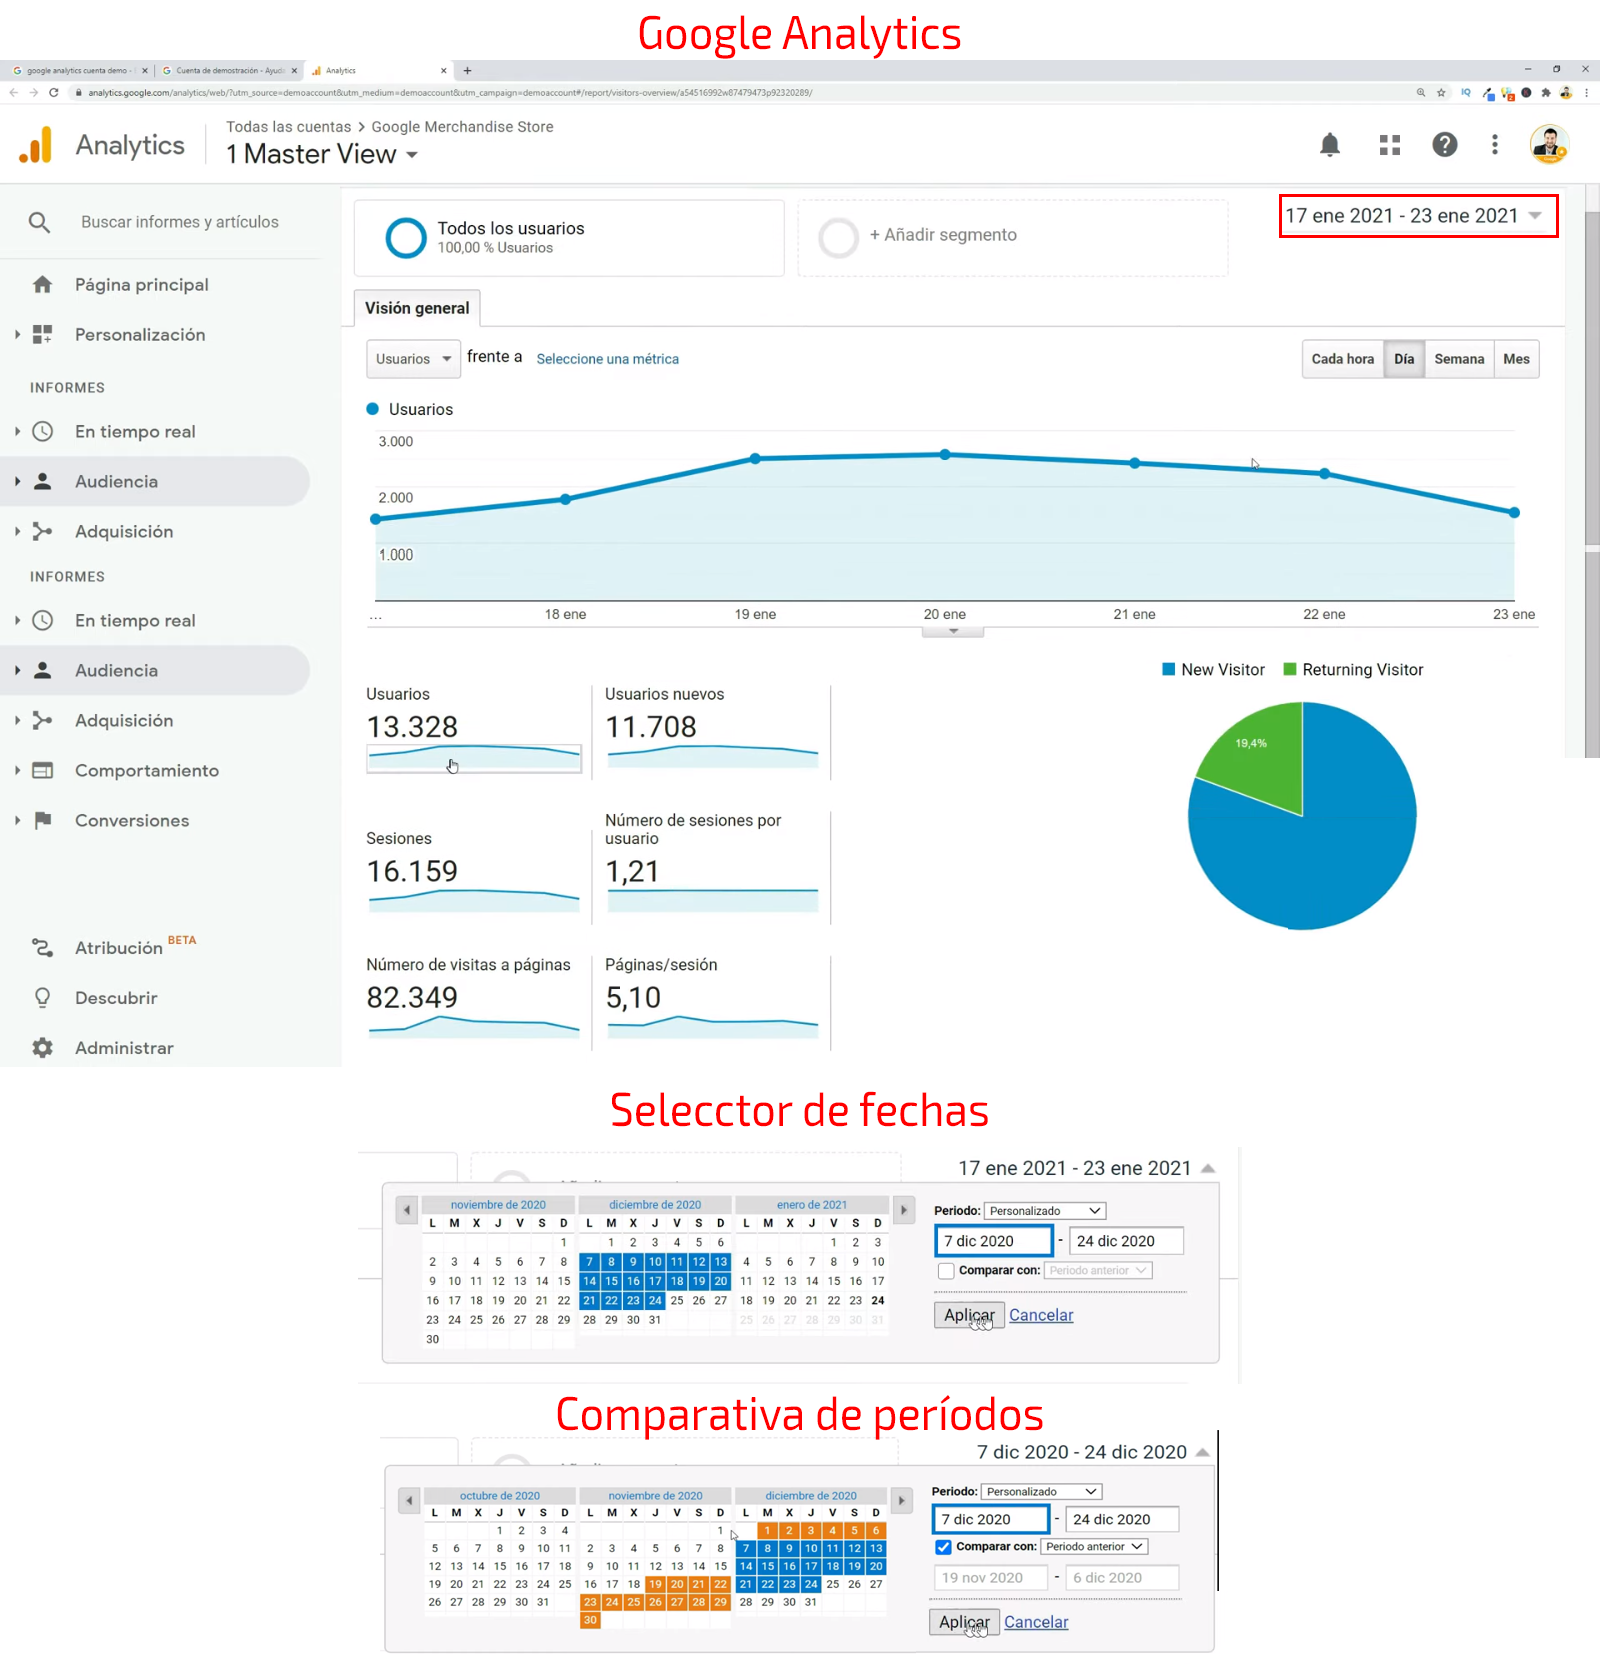The image size is (1600, 1667).
Task: Switch the chart to Cada hora
Action: click(1342, 359)
